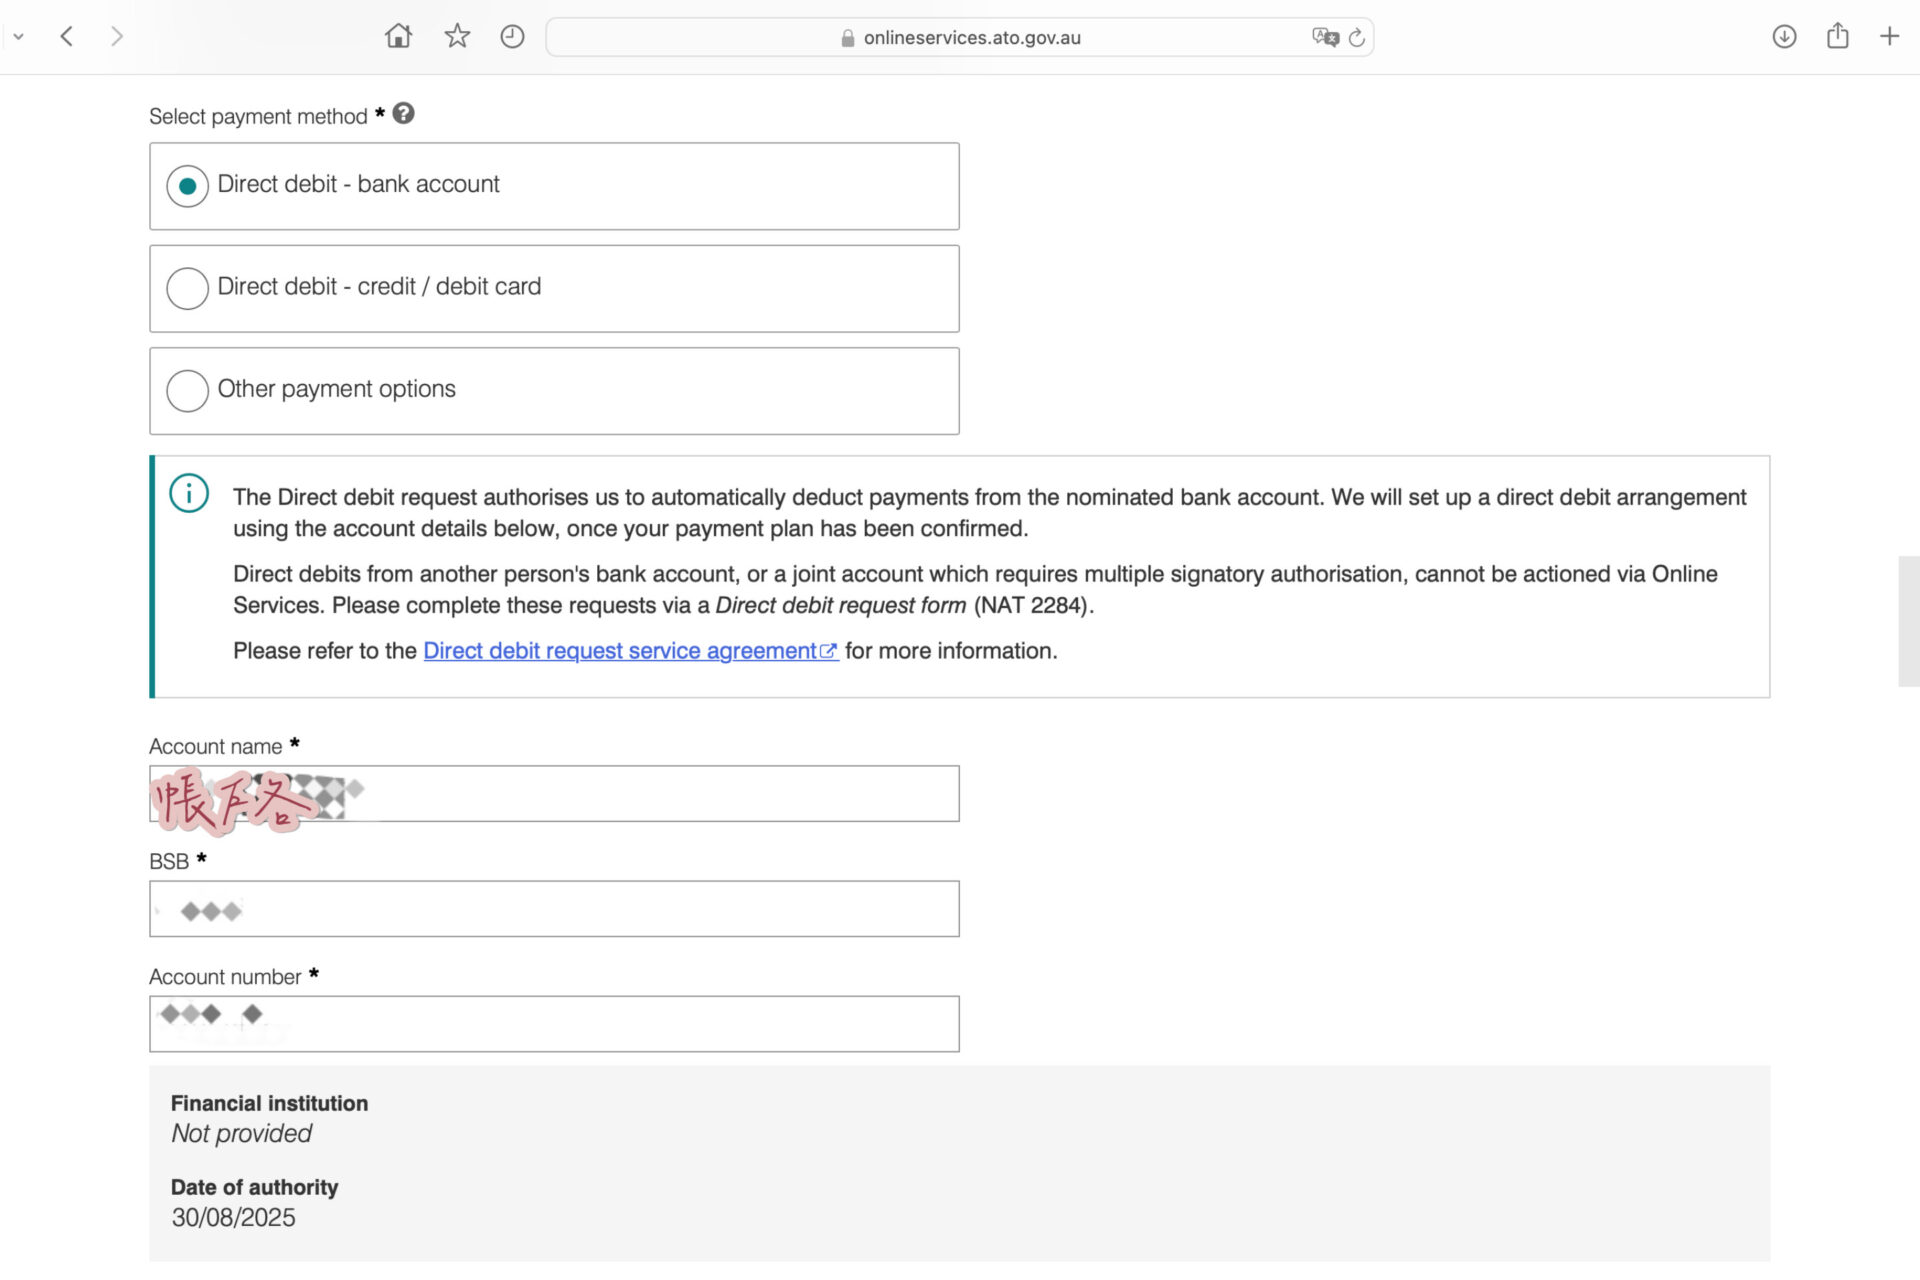Click the browser home icon
The image size is (1920, 1280).
398,37
